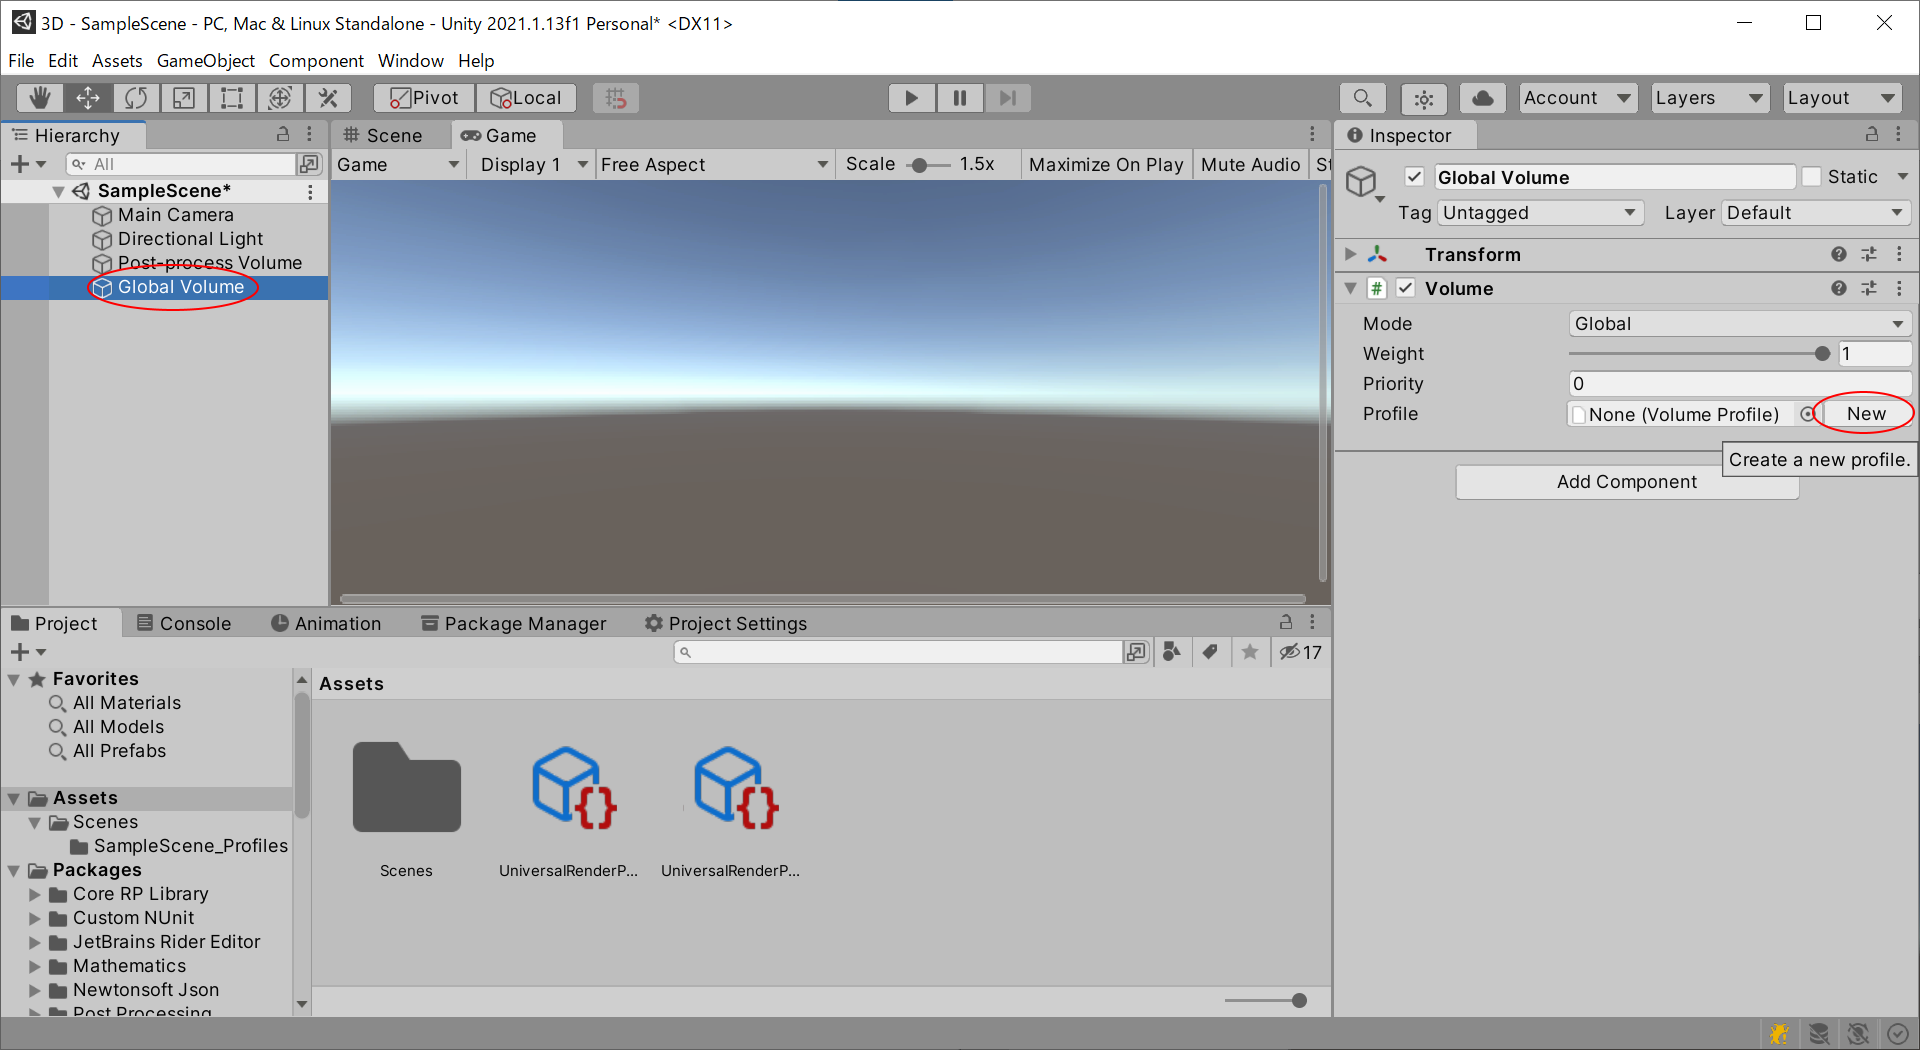Click search by label icon

[1210, 652]
